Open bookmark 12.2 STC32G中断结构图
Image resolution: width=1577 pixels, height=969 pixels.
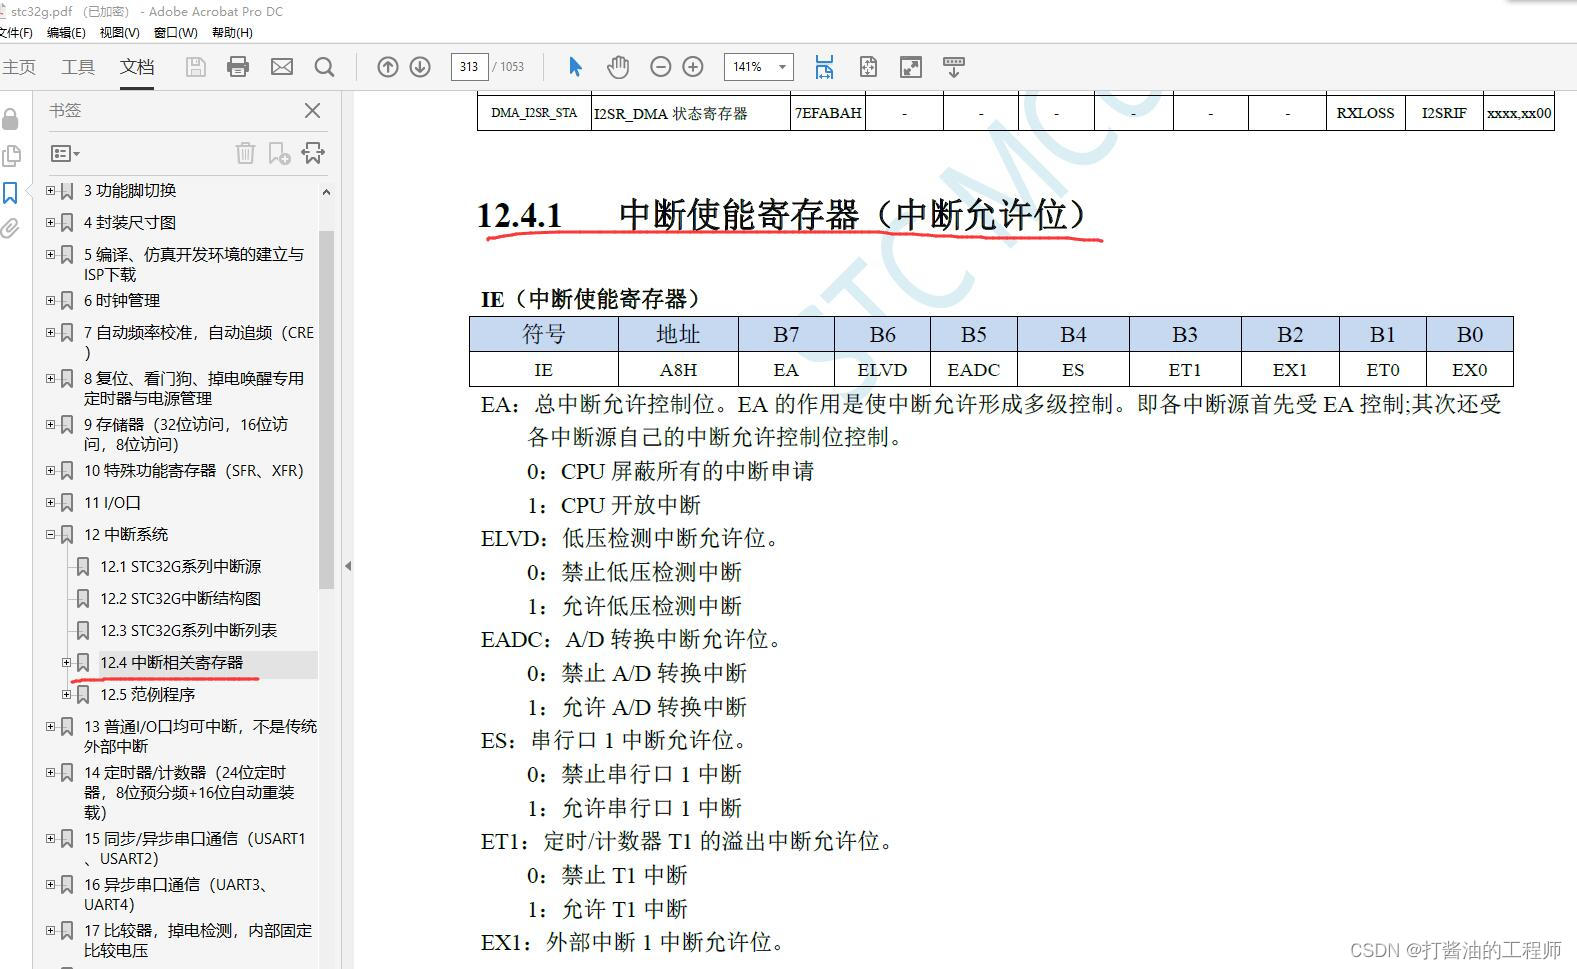[180, 598]
